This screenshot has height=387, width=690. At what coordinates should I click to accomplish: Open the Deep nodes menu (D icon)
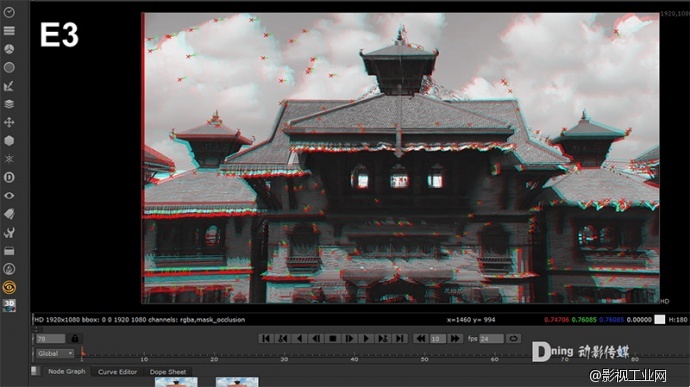point(9,177)
